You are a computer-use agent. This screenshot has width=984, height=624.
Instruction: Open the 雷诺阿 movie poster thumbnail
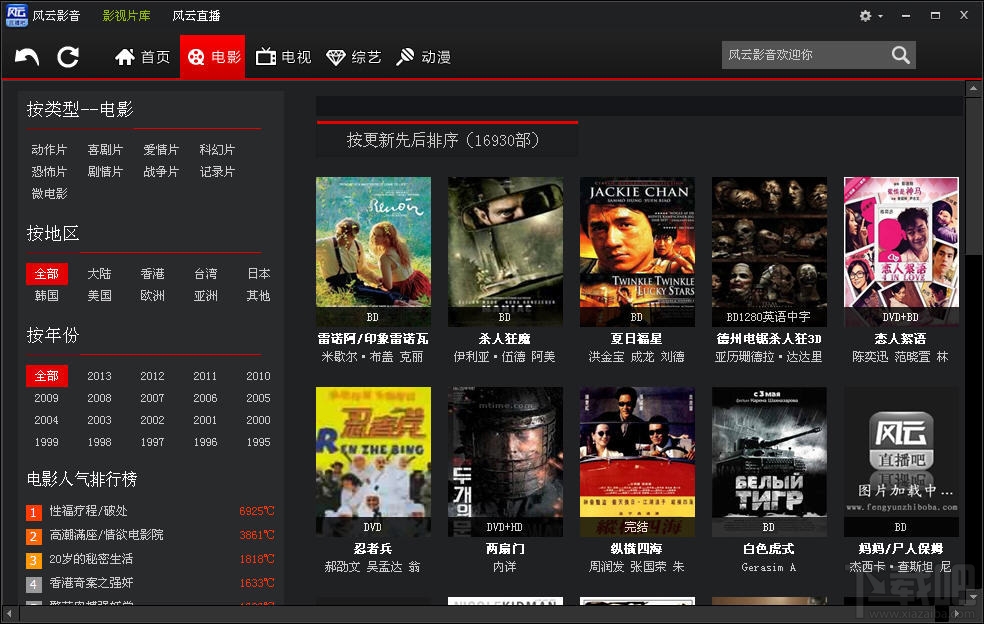(373, 243)
